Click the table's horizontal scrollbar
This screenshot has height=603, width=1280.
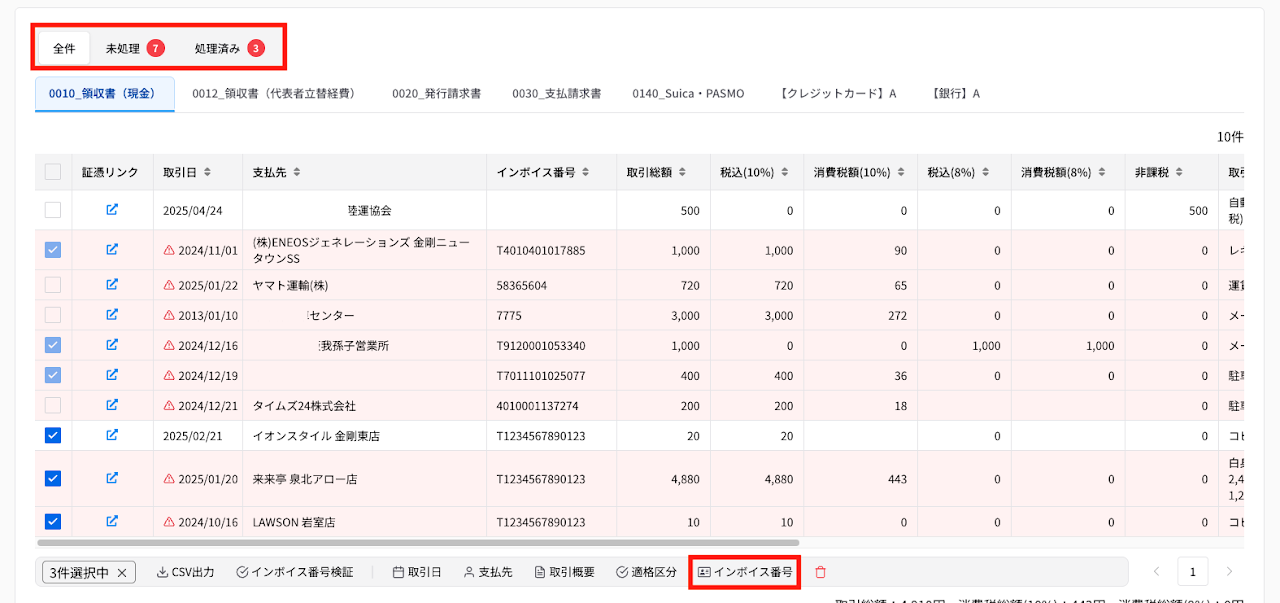418,543
